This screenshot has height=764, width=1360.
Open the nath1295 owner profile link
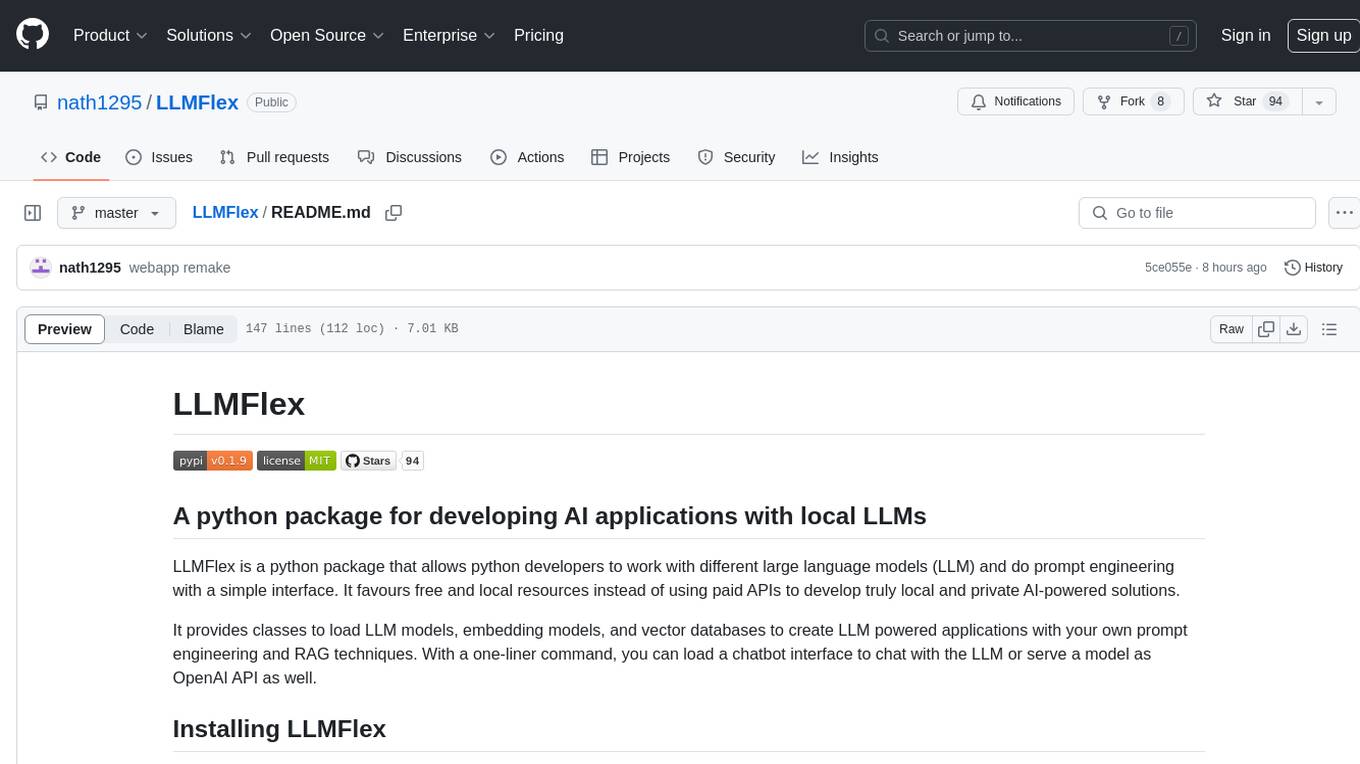(100, 102)
